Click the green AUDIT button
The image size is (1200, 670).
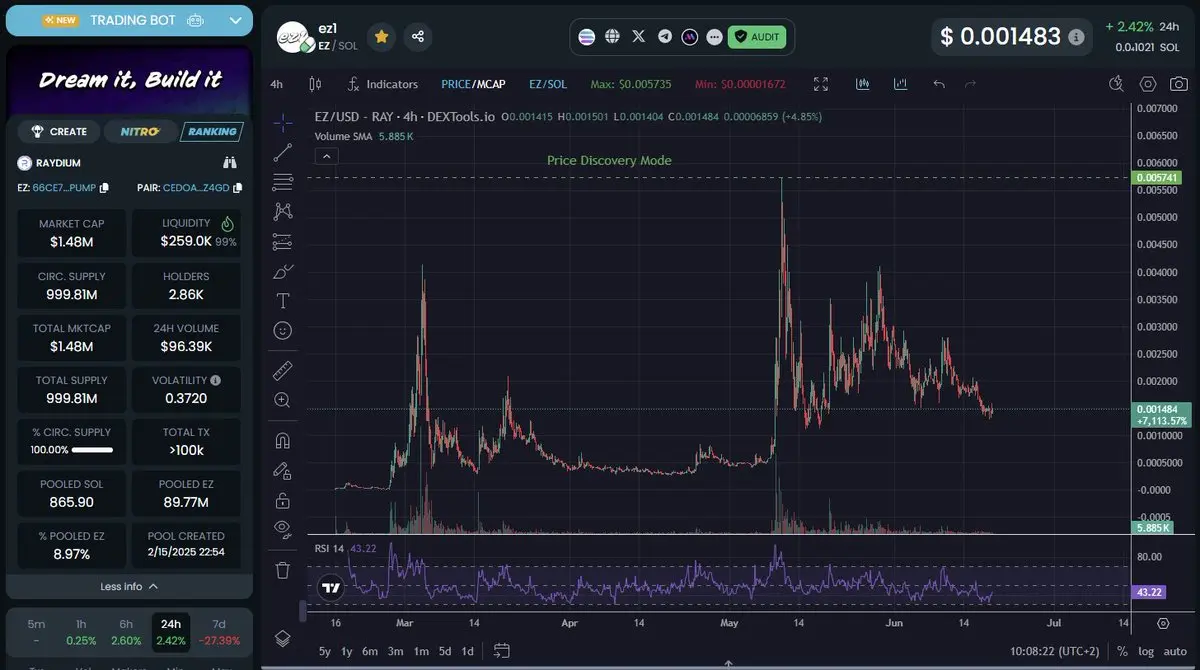[757, 37]
